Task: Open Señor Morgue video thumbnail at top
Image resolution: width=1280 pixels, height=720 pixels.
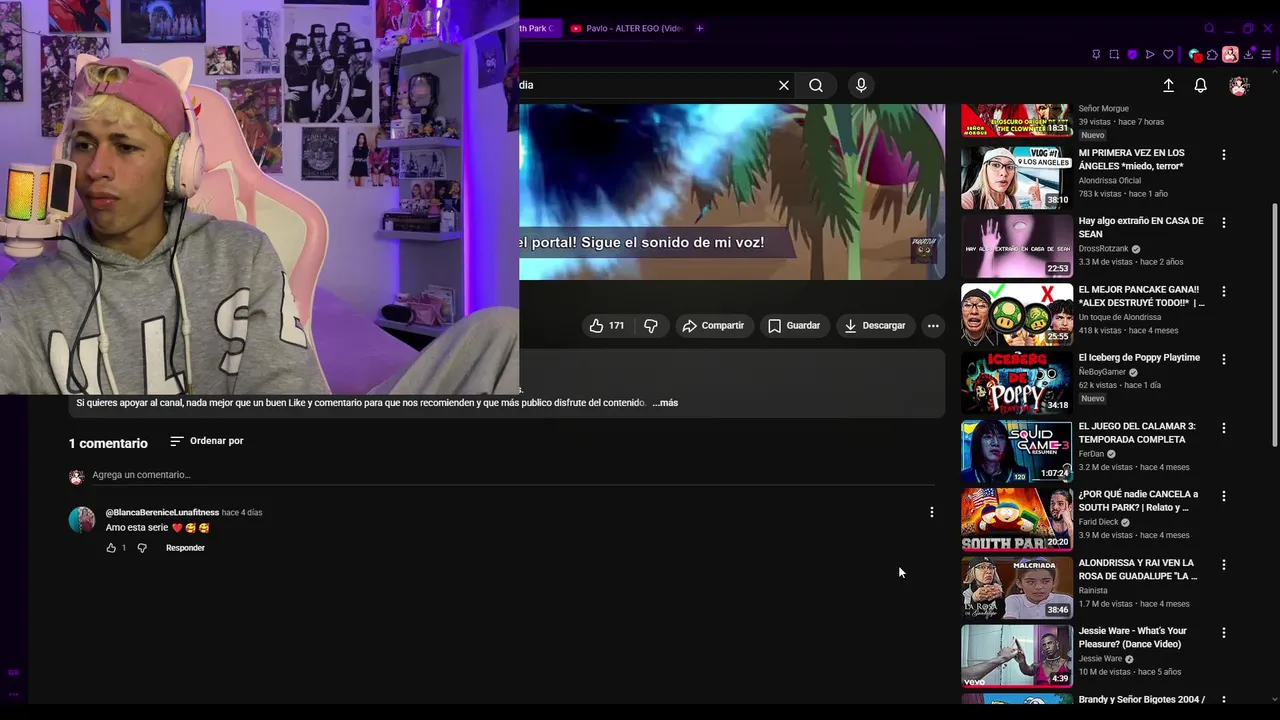Action: pyautogui.click(x=1017, y=121)
